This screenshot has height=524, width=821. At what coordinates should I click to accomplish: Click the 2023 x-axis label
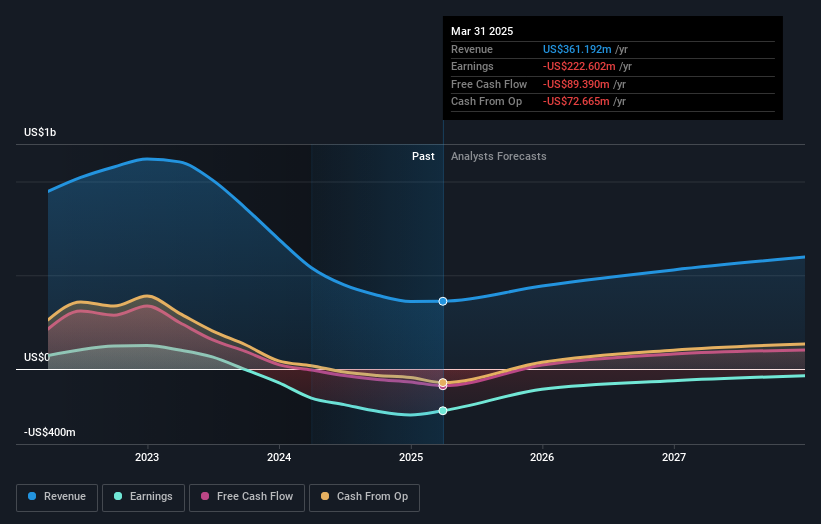coord(147,458)
